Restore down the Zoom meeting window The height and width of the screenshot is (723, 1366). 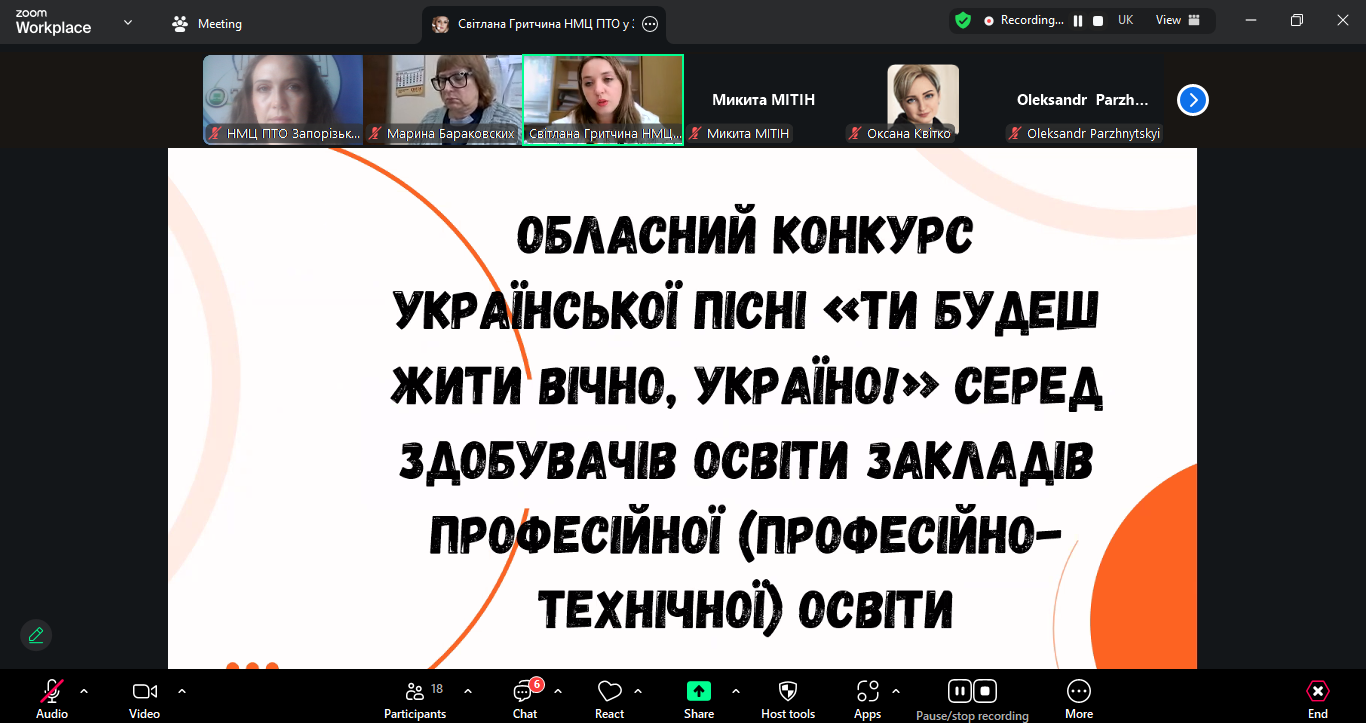[1297, 20]
